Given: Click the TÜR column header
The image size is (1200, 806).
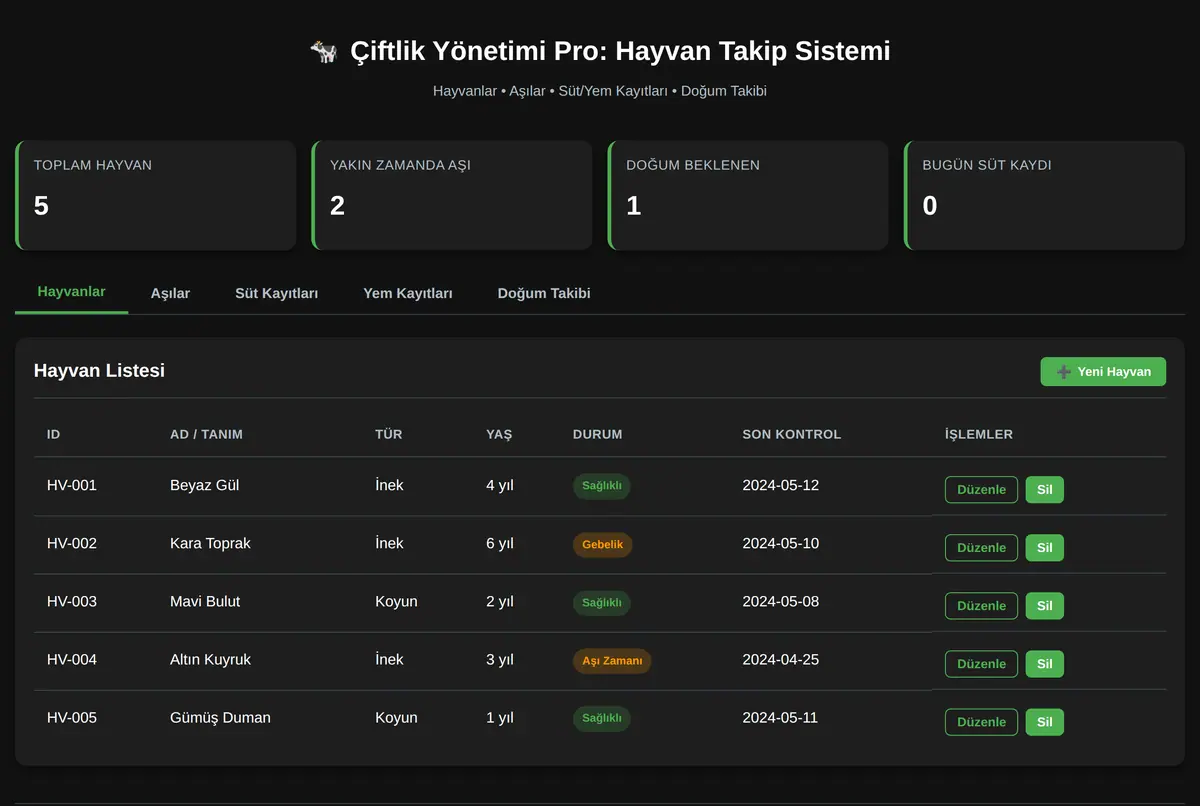Looking at the screenshot, I should click(389, 434).
